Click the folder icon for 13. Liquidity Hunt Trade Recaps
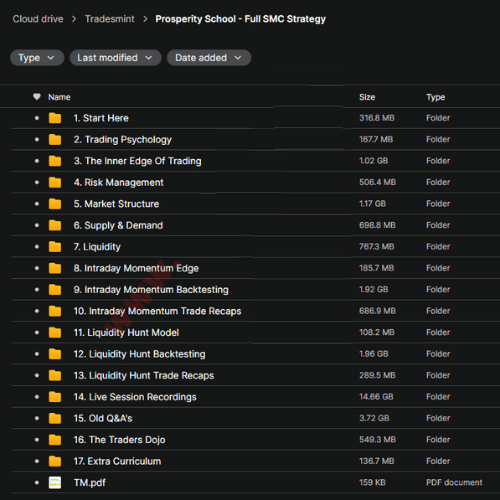500x500 pixels. coord(55,375)
